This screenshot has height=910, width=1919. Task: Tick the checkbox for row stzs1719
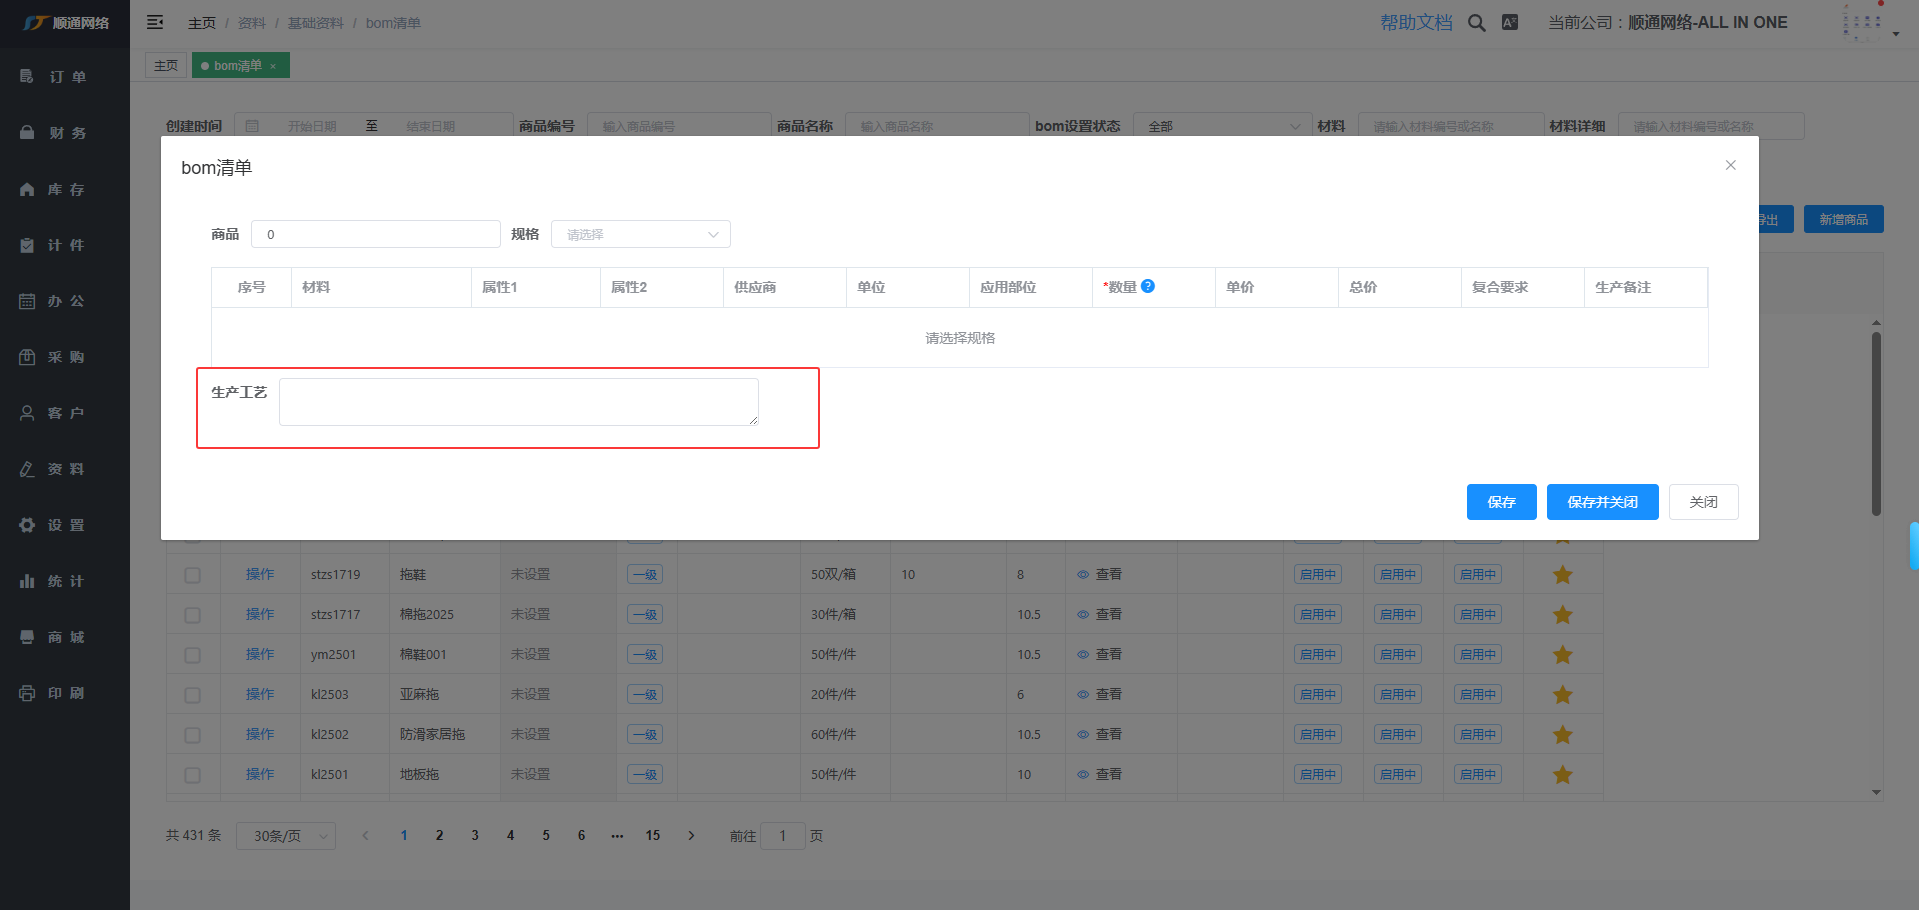pos(193,575)
